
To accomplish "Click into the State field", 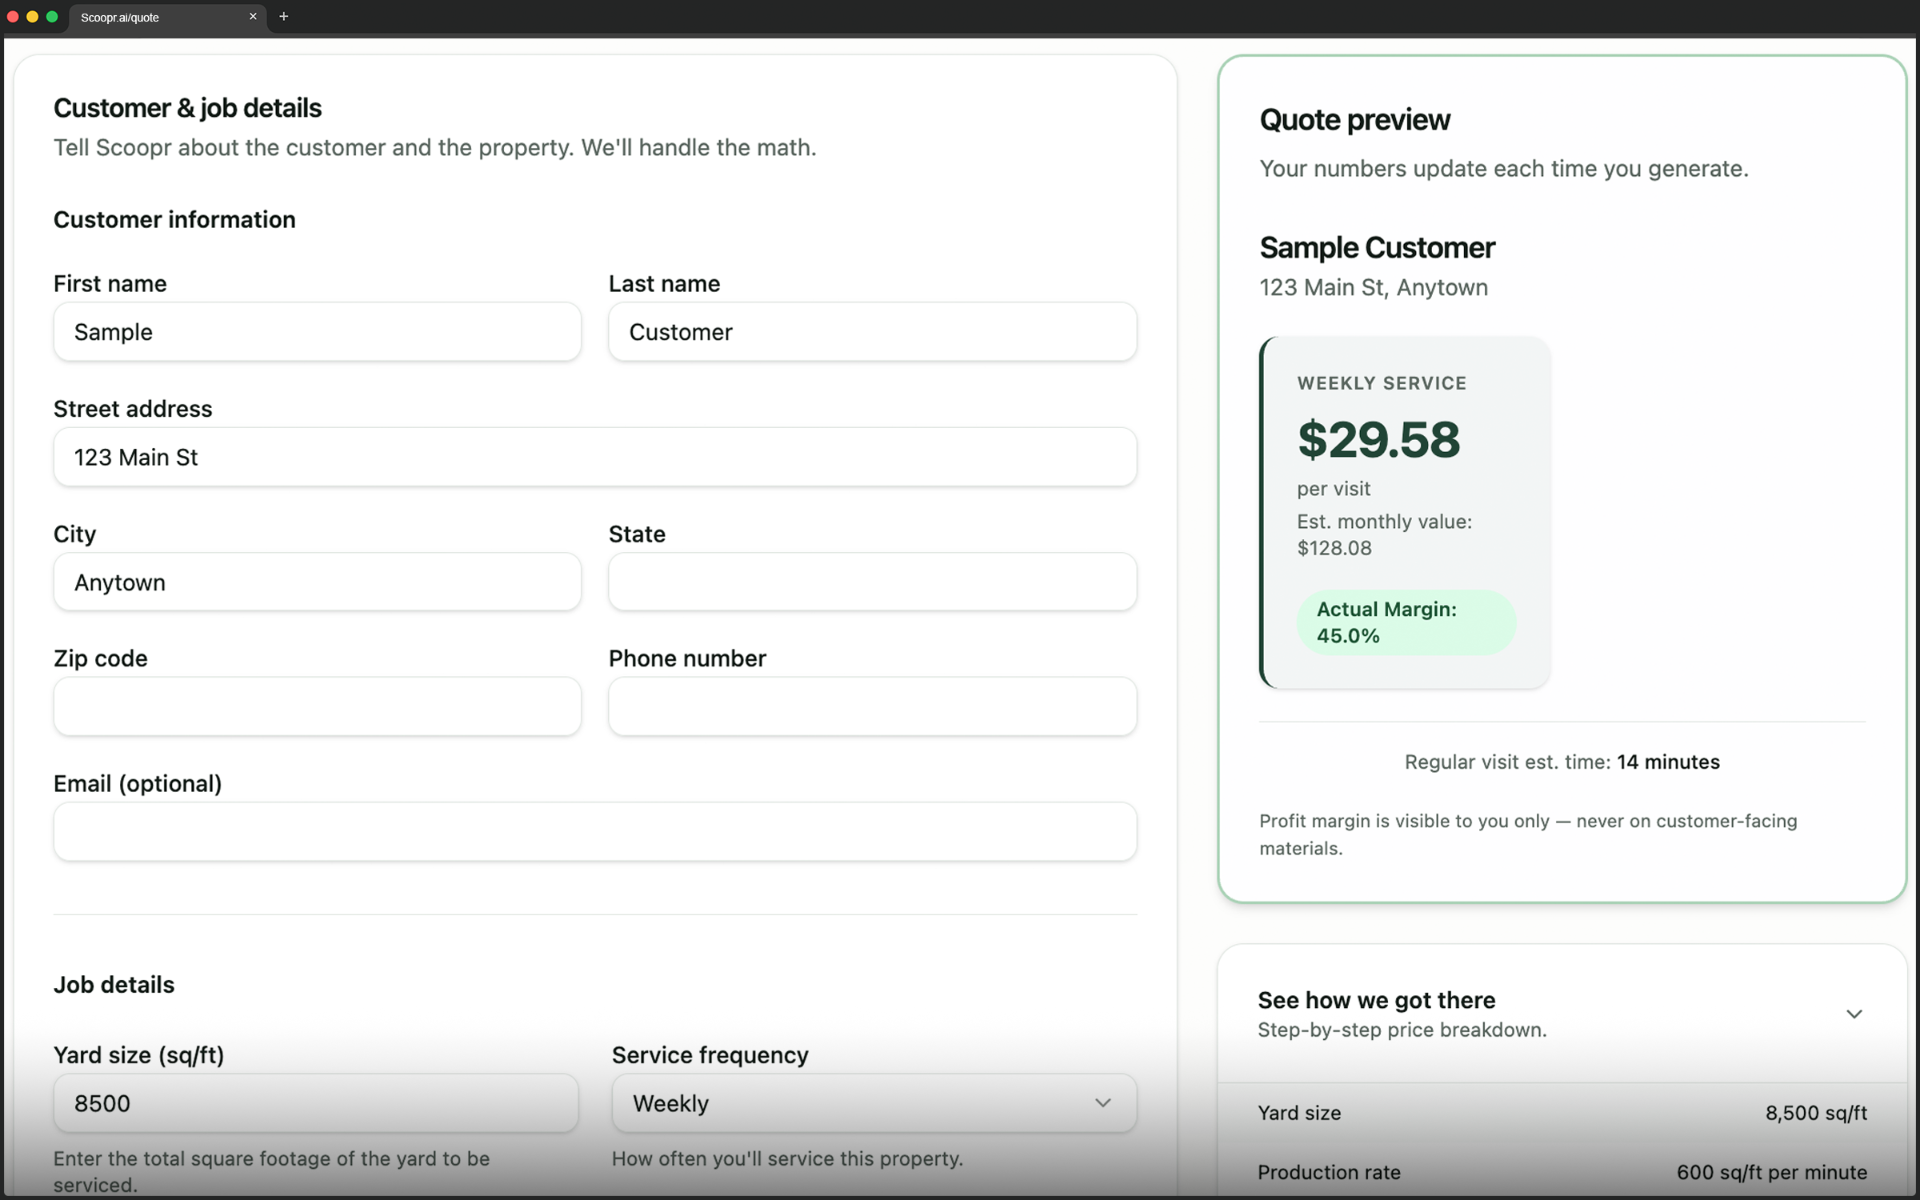I will click(872, 582).
